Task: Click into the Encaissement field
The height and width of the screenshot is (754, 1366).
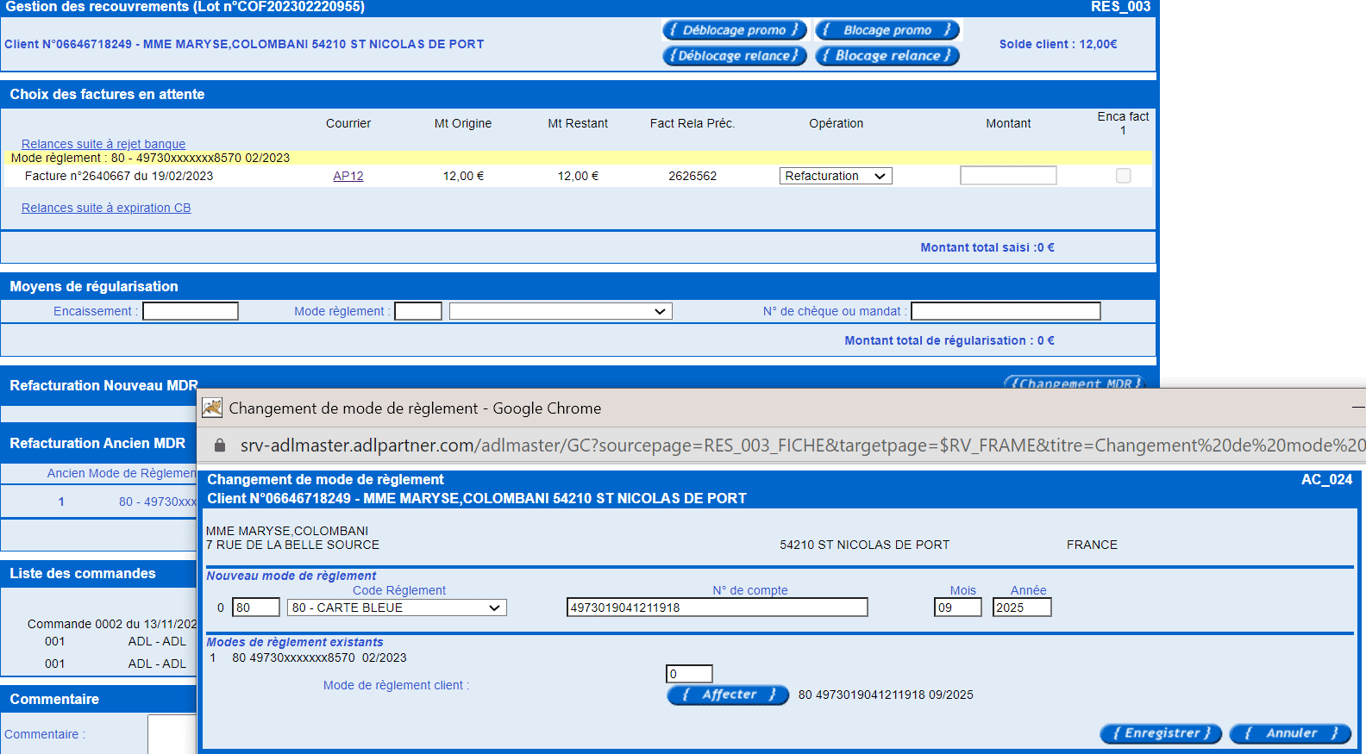Action: 190,312
